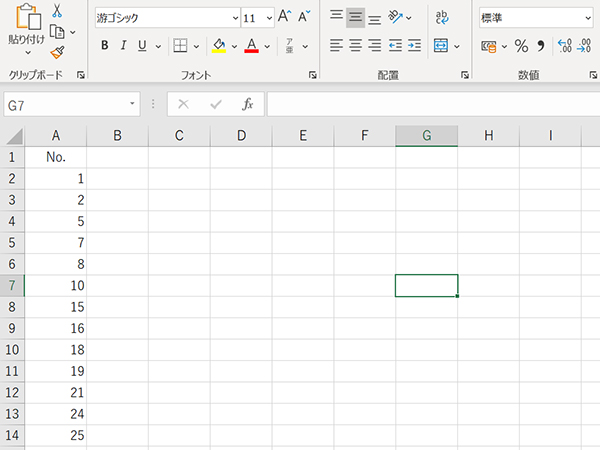
Task: Select column A header
Action: click(x=56, y=135)
